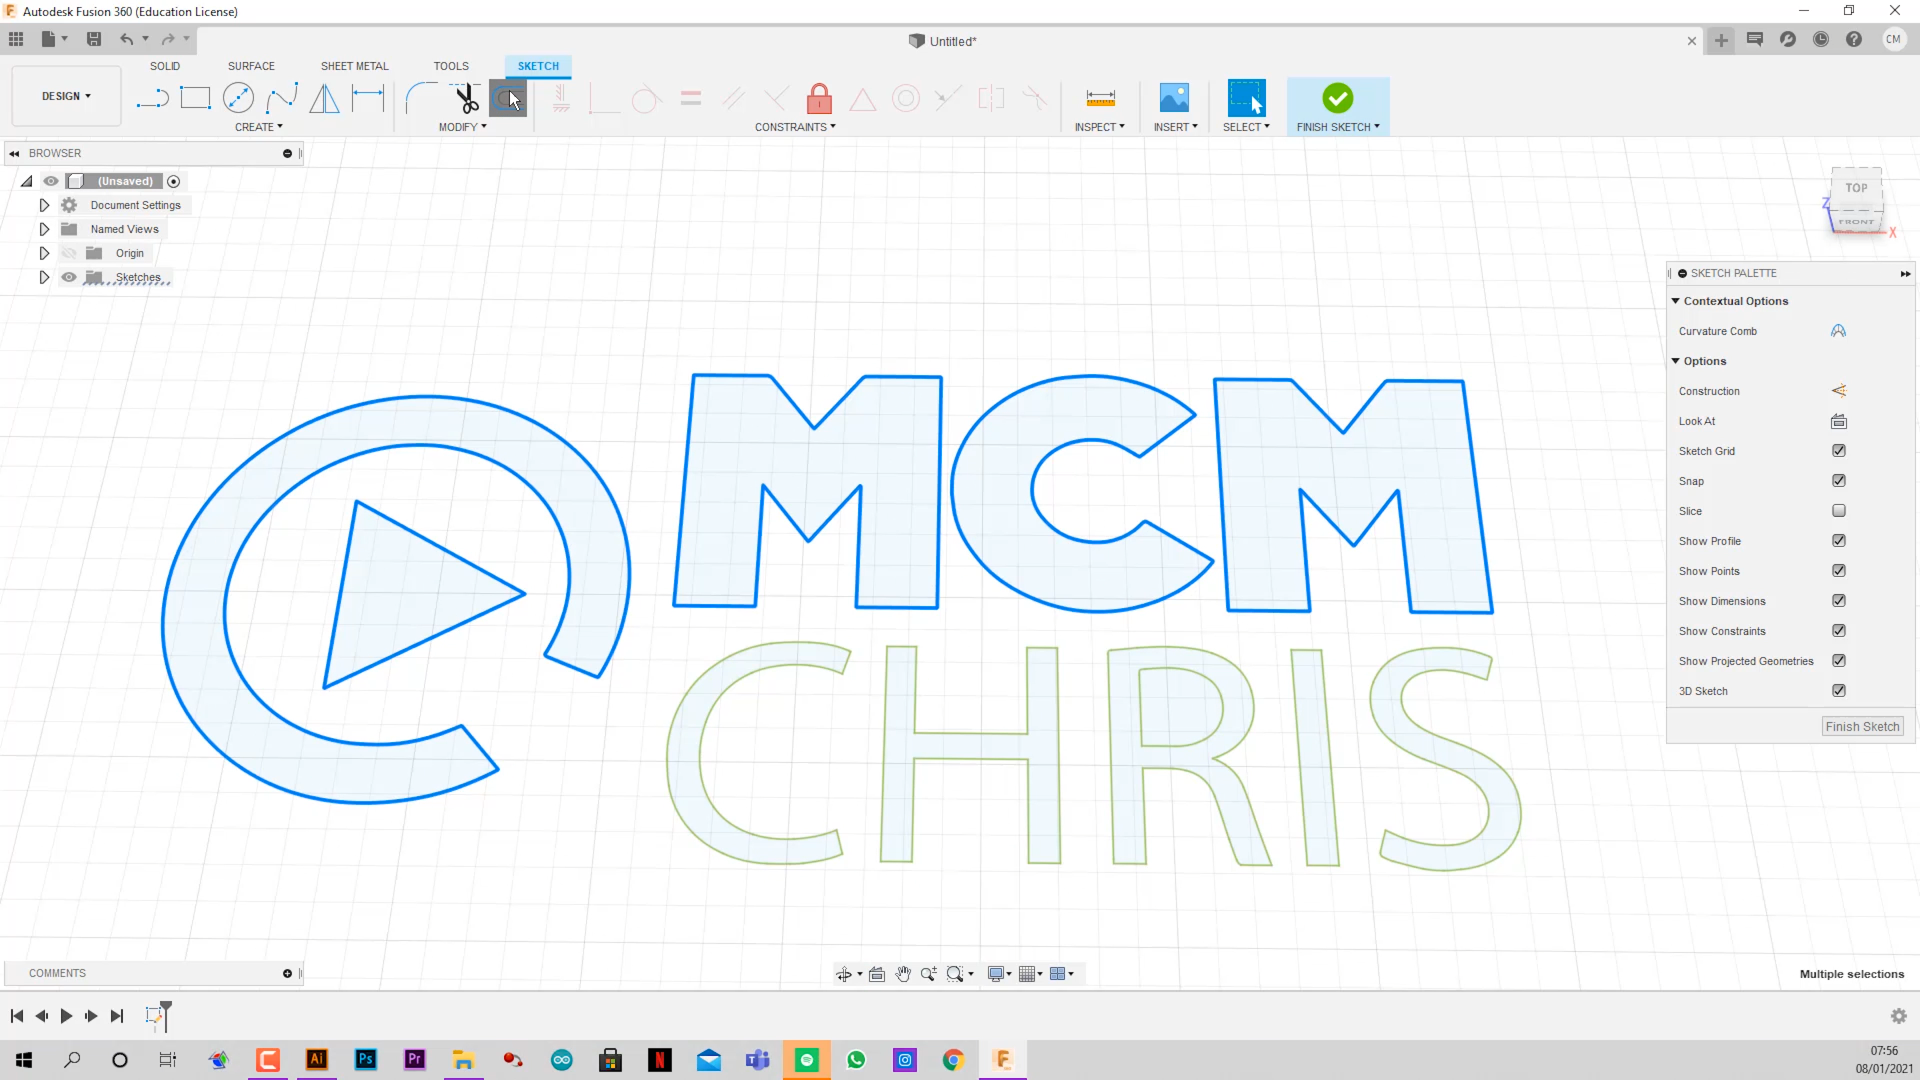This screenshot has width=1920, height=1080.
Task: Click the Finish Sketch green button
Action: click(1337, 98)
